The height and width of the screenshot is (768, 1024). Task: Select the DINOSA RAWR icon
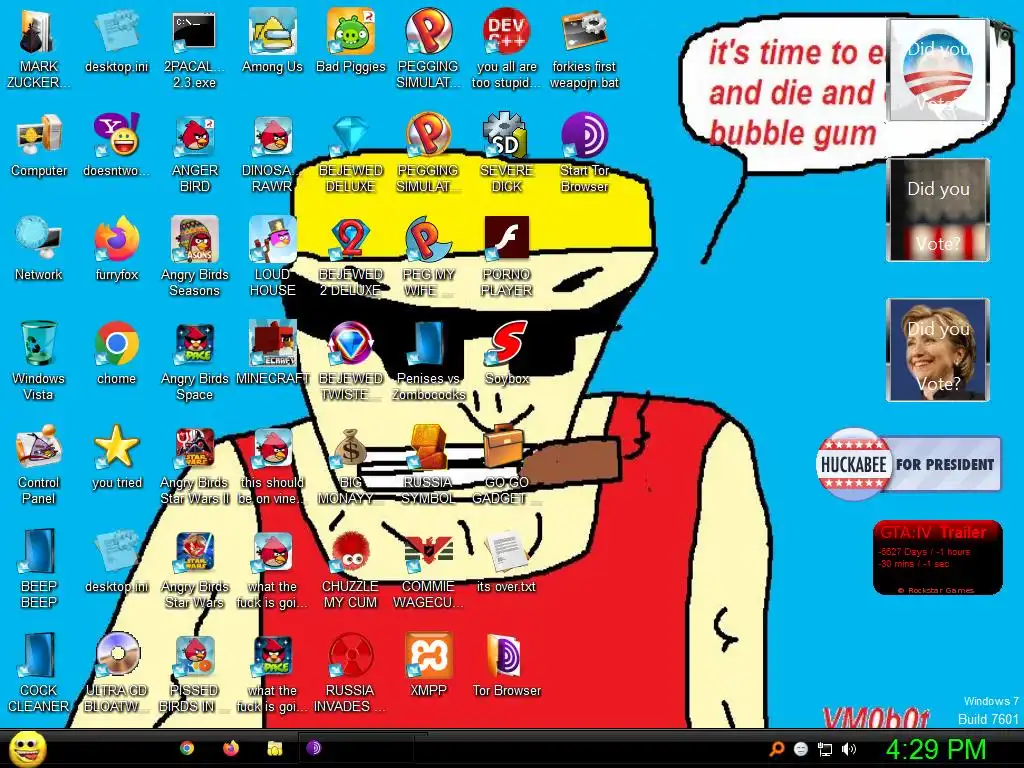point(272,153)
